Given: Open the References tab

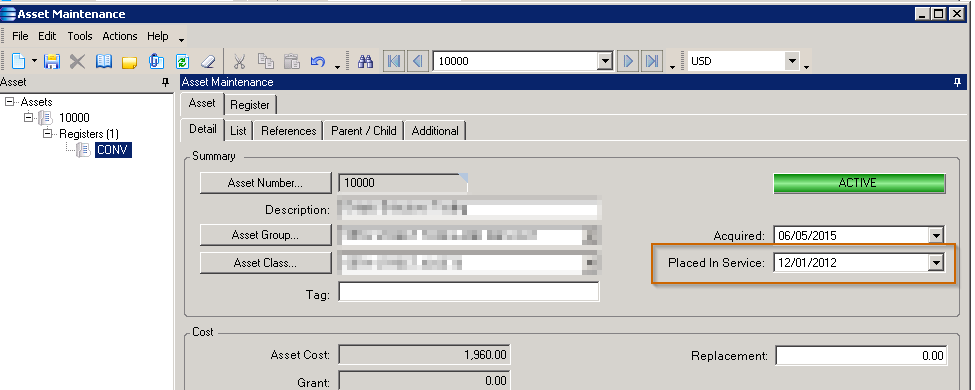Looking at the screenshot, I should 289,131.
